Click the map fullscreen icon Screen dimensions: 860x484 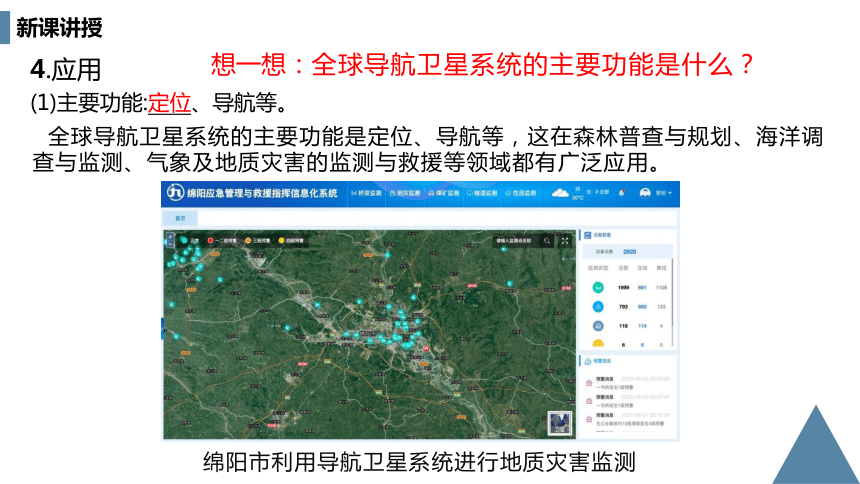565,240
